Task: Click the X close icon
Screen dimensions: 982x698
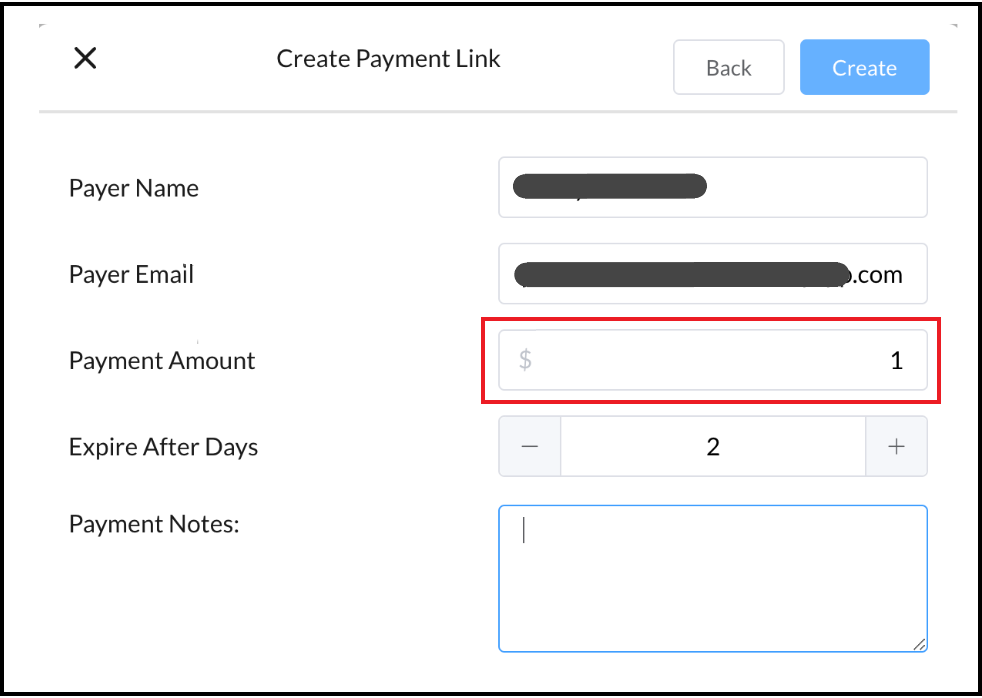Action: click(x=85, y=57)
